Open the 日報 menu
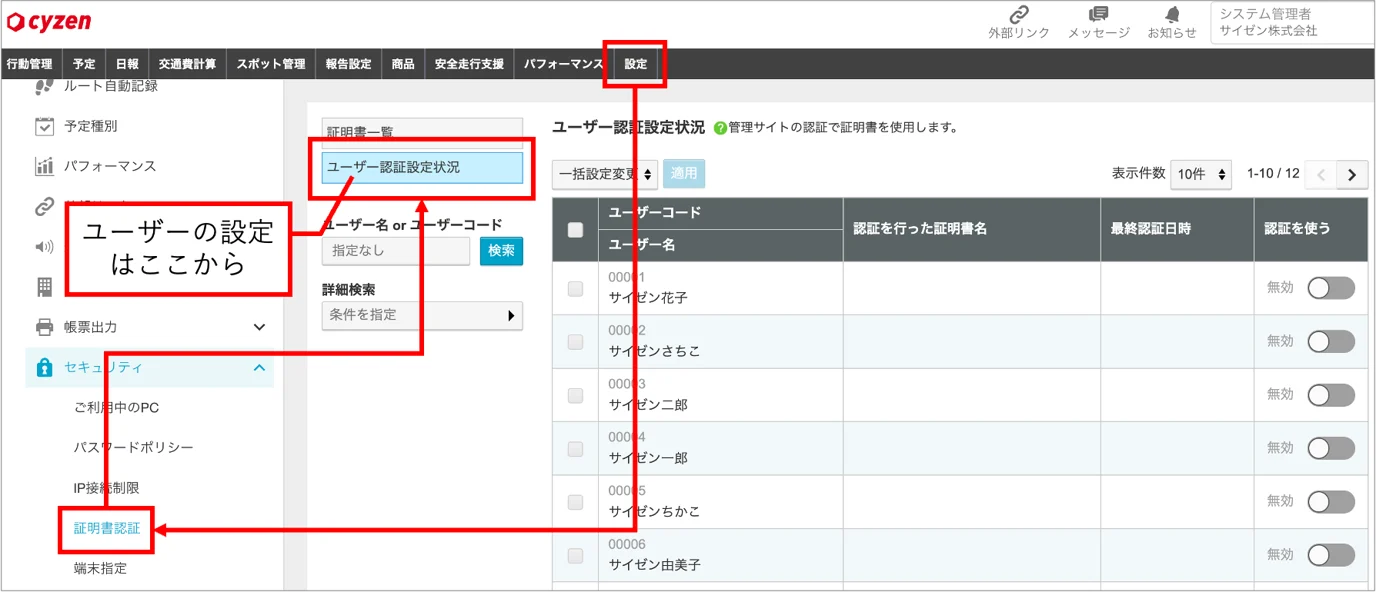Image resolution: width=1376 pixels, height=592 pixels. click(x=127, y=64)
